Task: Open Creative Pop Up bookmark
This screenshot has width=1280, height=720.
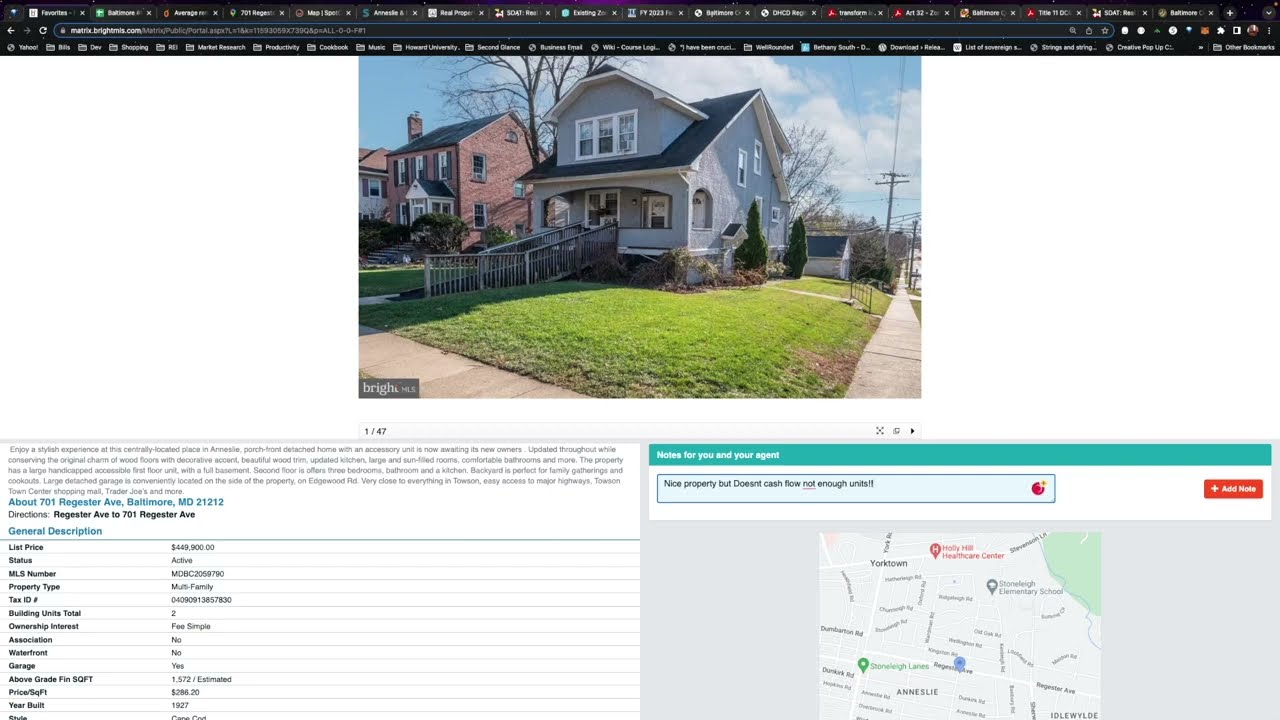Action: coord(1139,47)
